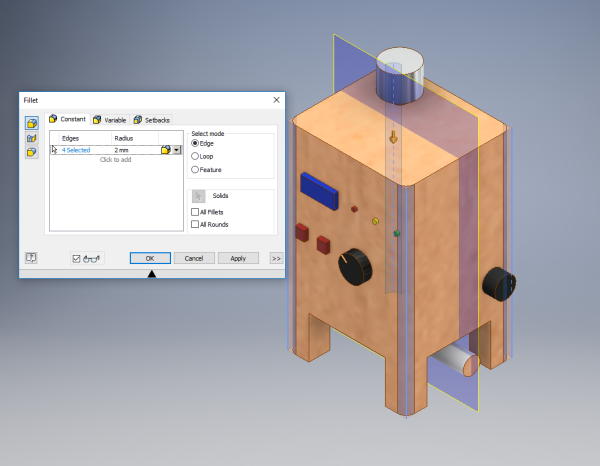Click the row selector arrow beside 4 Selected
The width and height of the screenshot is (600, 466).
tap(54, 150)
